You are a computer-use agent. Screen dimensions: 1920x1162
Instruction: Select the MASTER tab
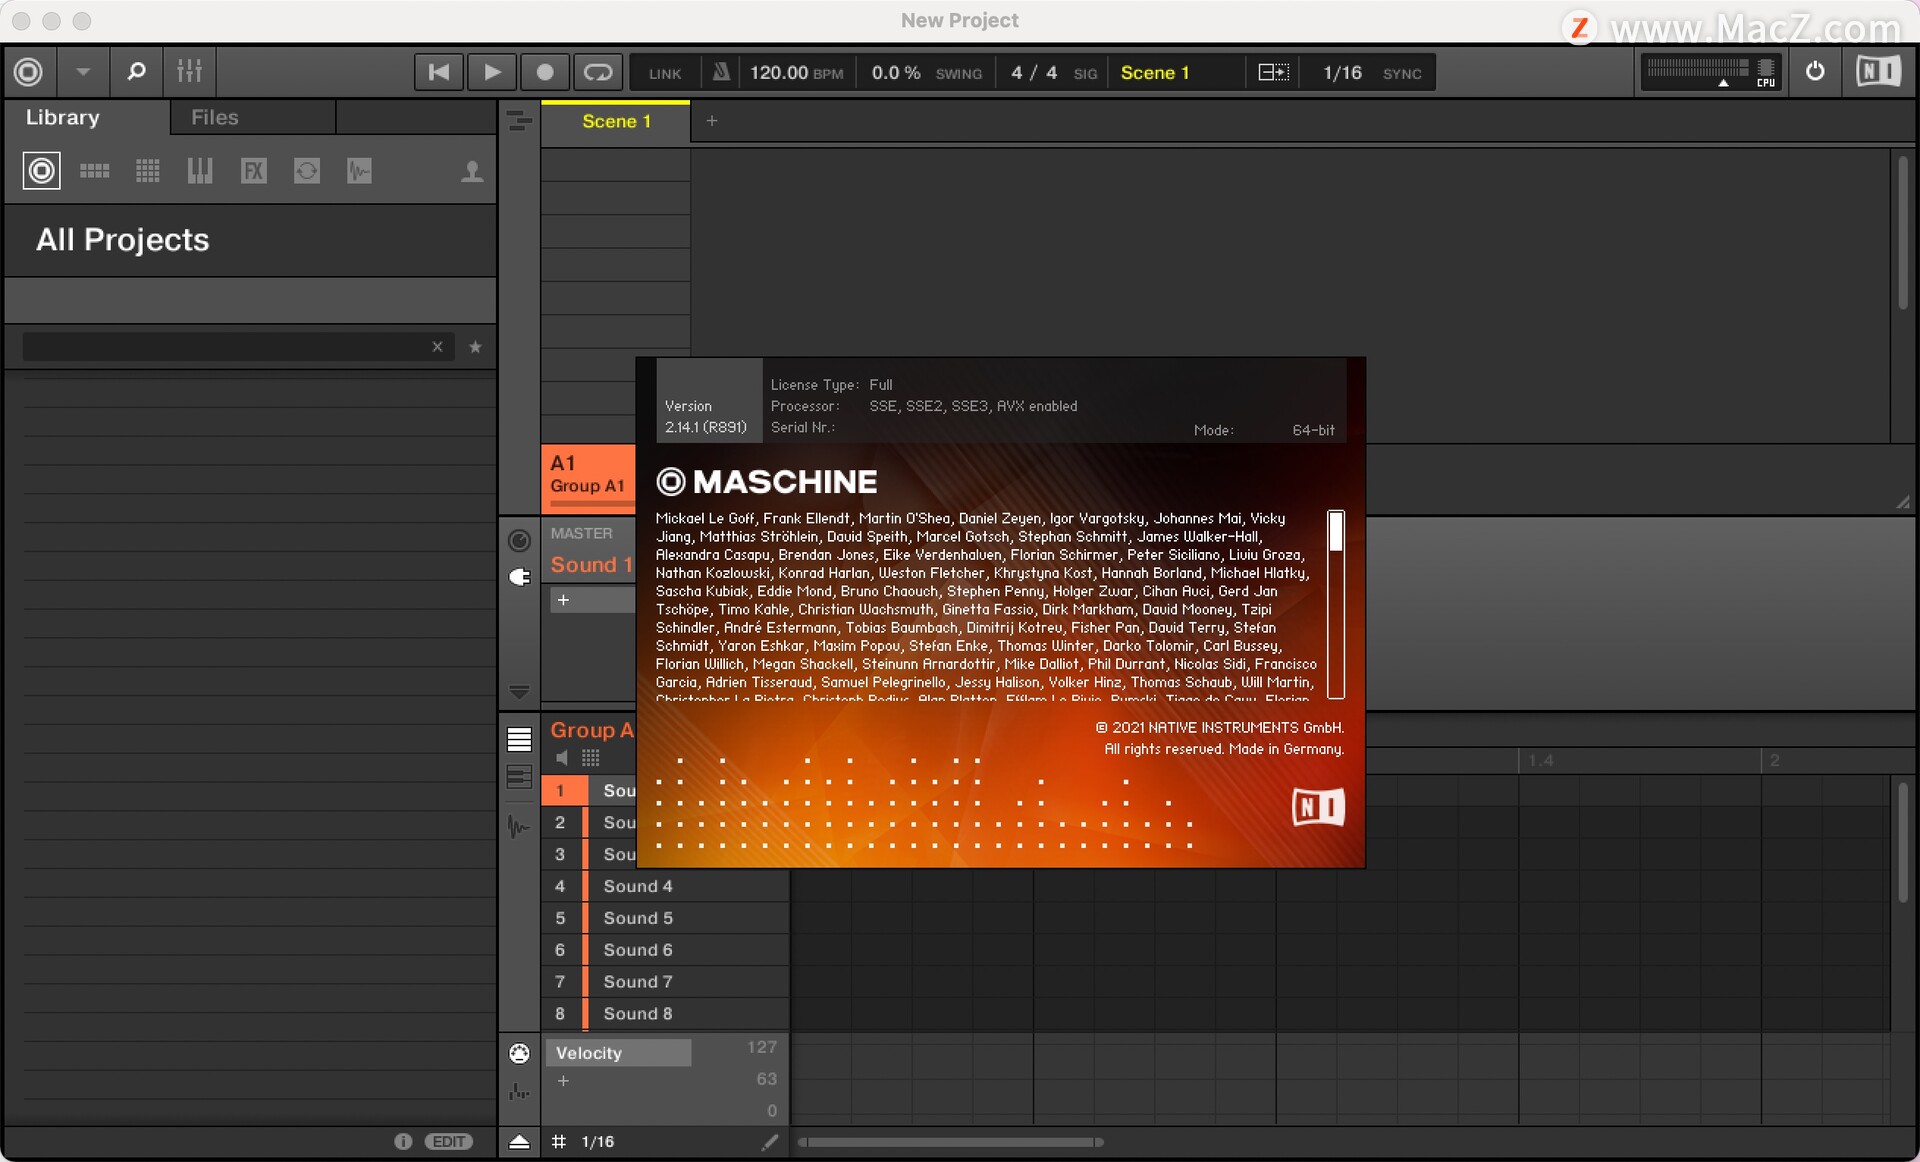(x=581, y=534)
